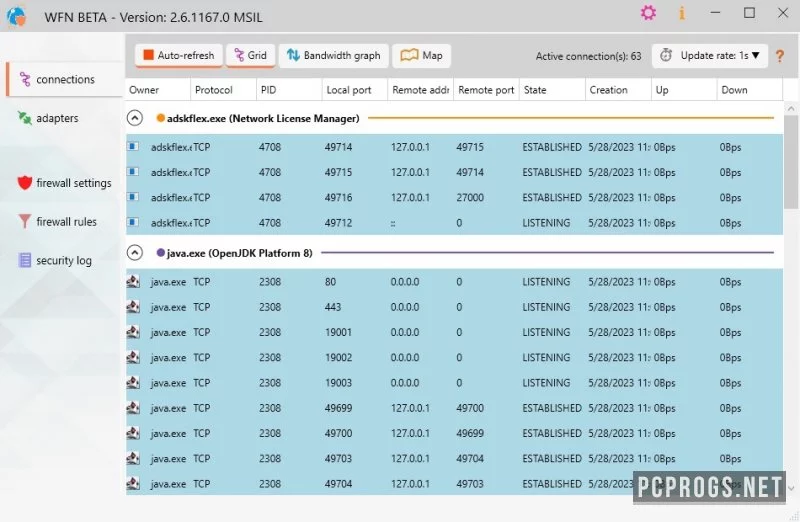Collapse the java.exe OpenJDK group
Viewport: 800px width, 522px height.
point(135,253)
